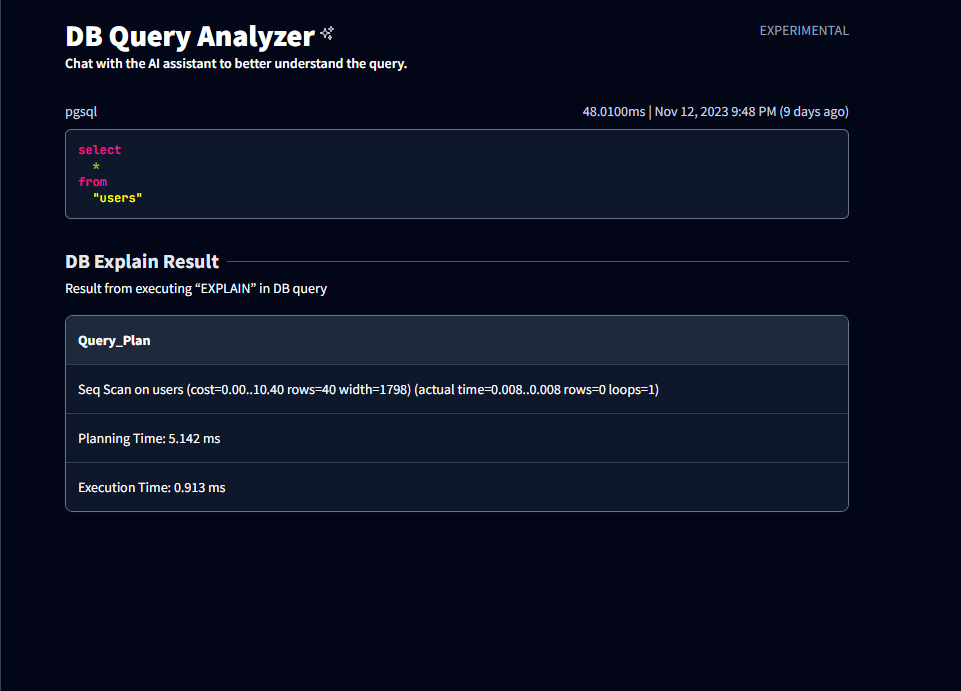This screenshot has height=691, width=961.
Task: Click the 'Seq Scan on users' row
Action: (x=457, y=389)
